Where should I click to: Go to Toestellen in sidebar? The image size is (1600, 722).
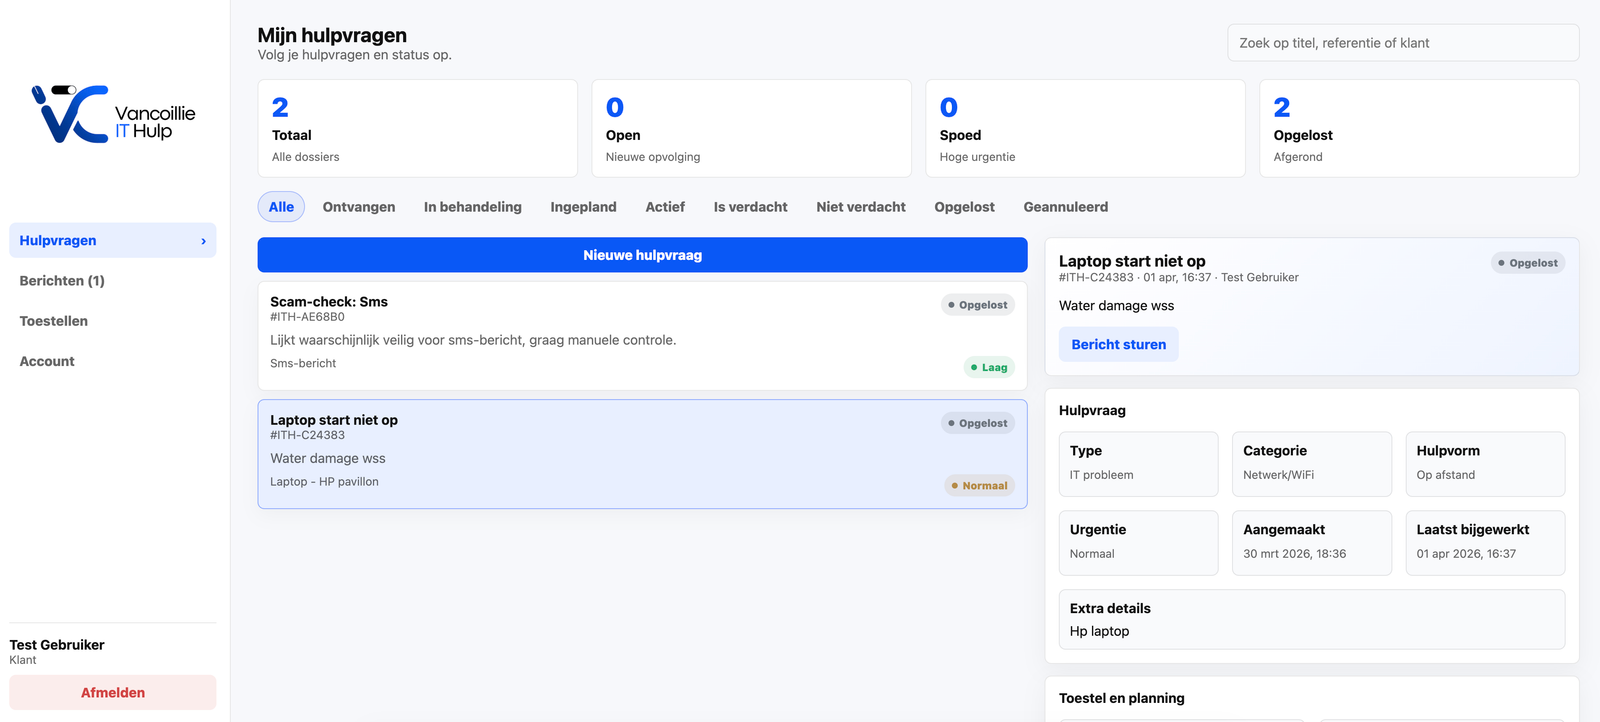[x=54, y=321]
